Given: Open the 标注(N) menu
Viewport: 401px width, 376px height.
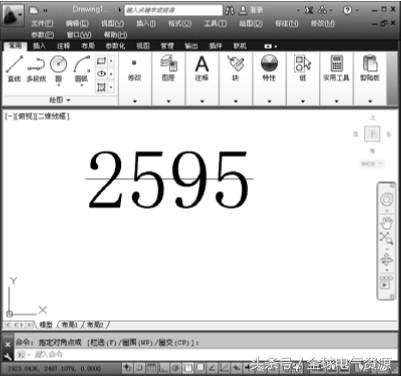Looking at the screenshot, I should point(287,23).
